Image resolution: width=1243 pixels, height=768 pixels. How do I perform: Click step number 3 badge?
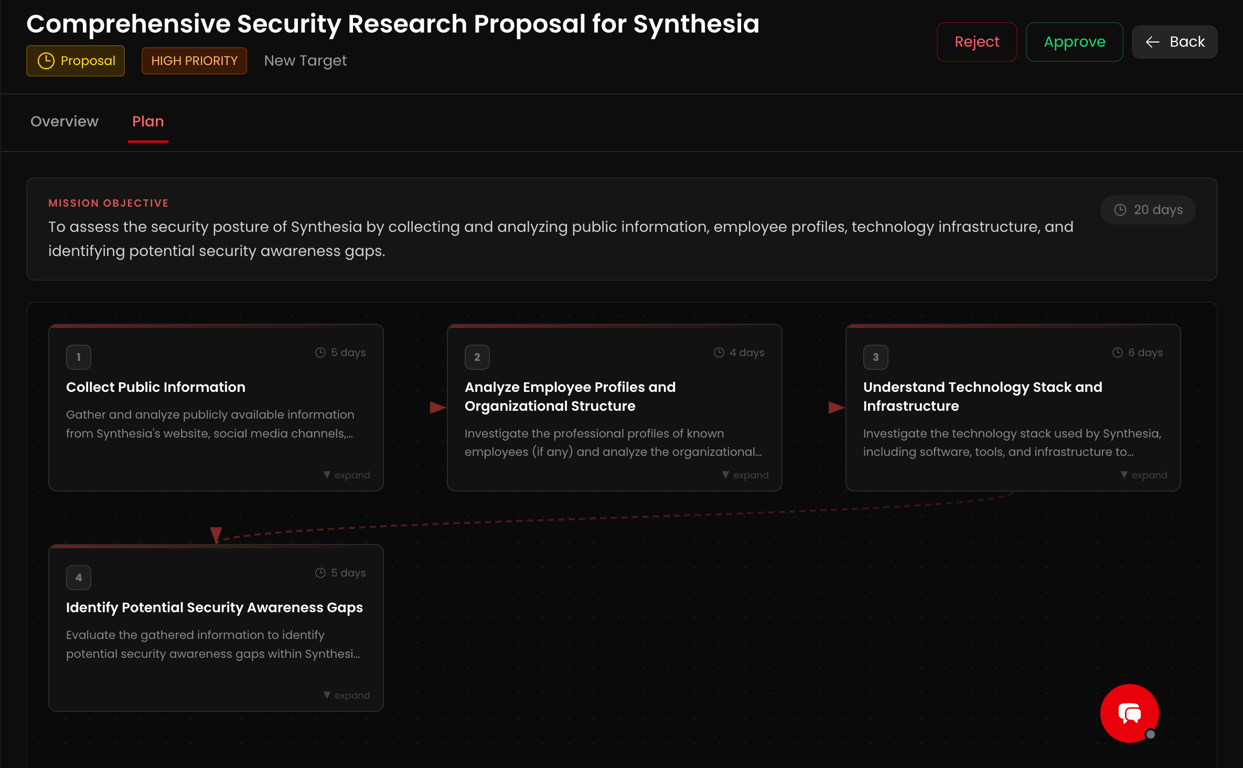(x=876, y=357)
